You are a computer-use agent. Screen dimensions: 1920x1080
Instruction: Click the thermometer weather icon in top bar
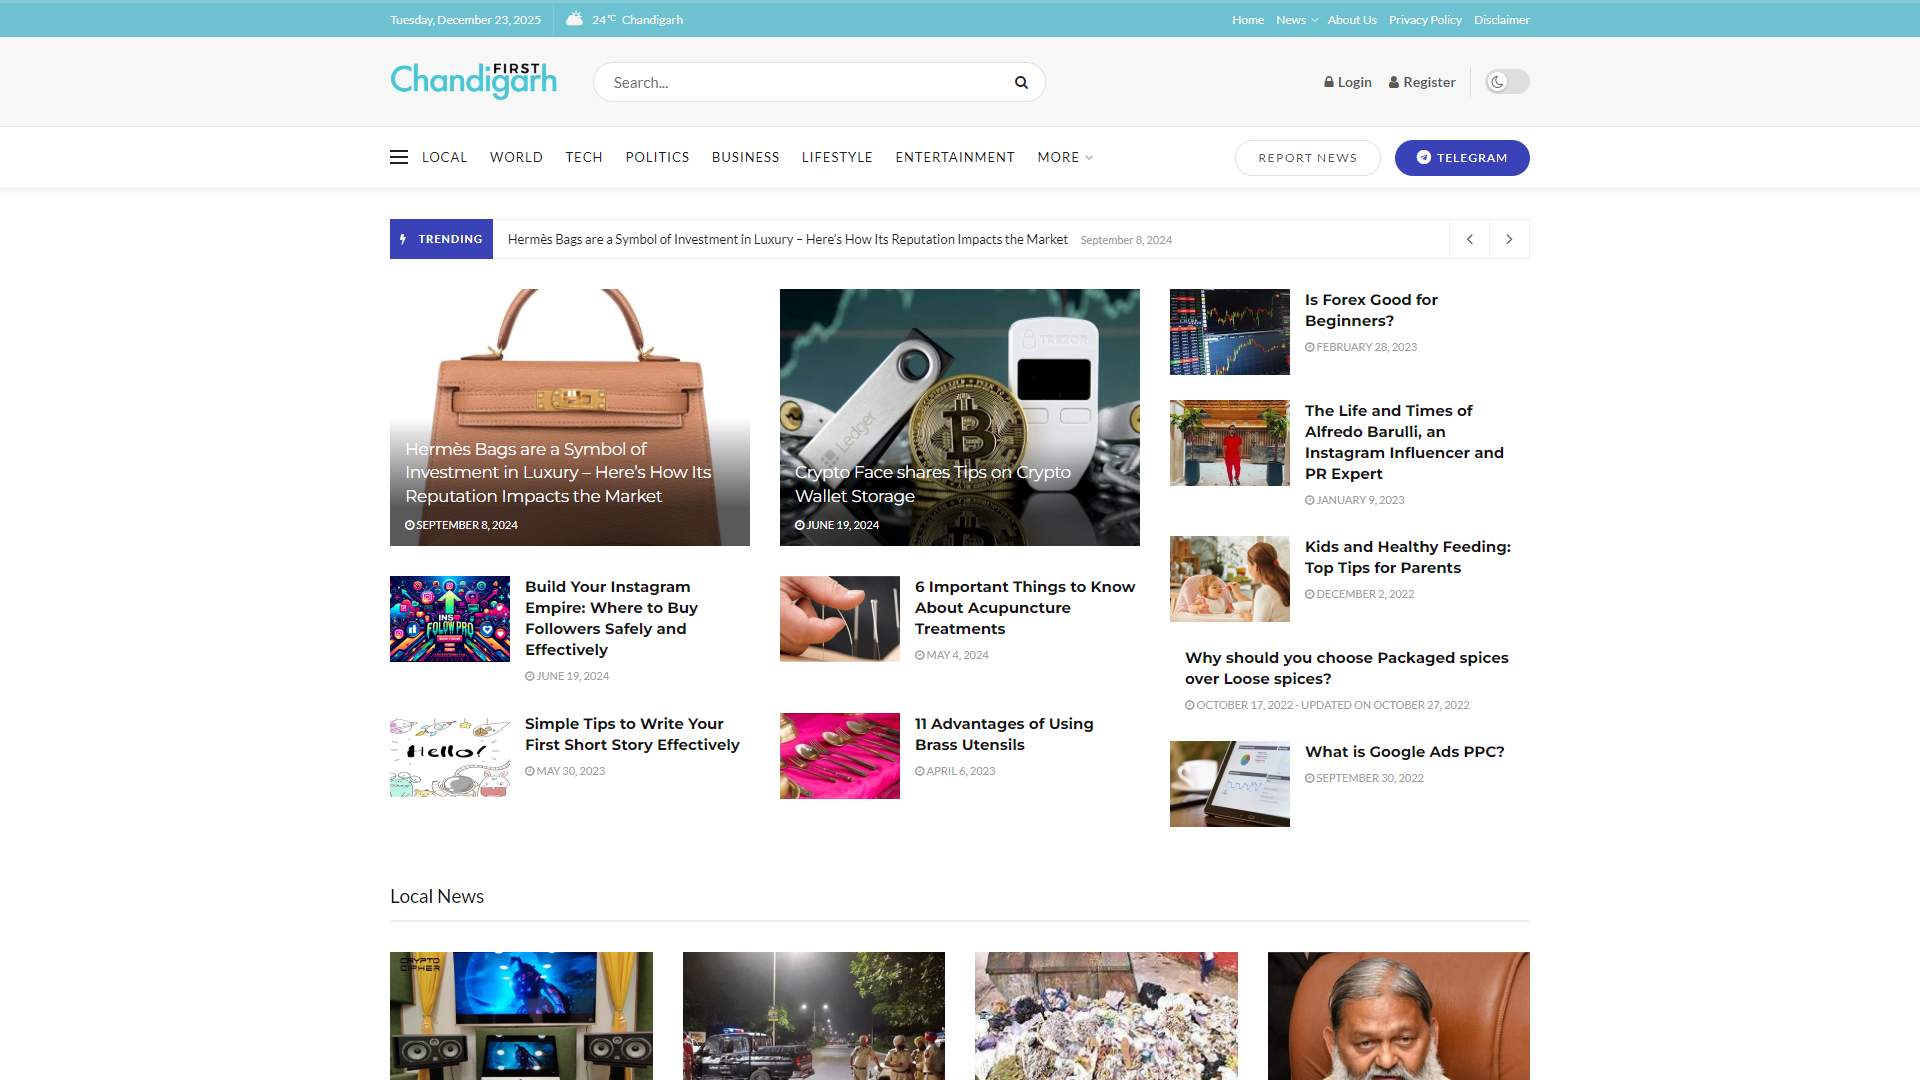point(574,18)
